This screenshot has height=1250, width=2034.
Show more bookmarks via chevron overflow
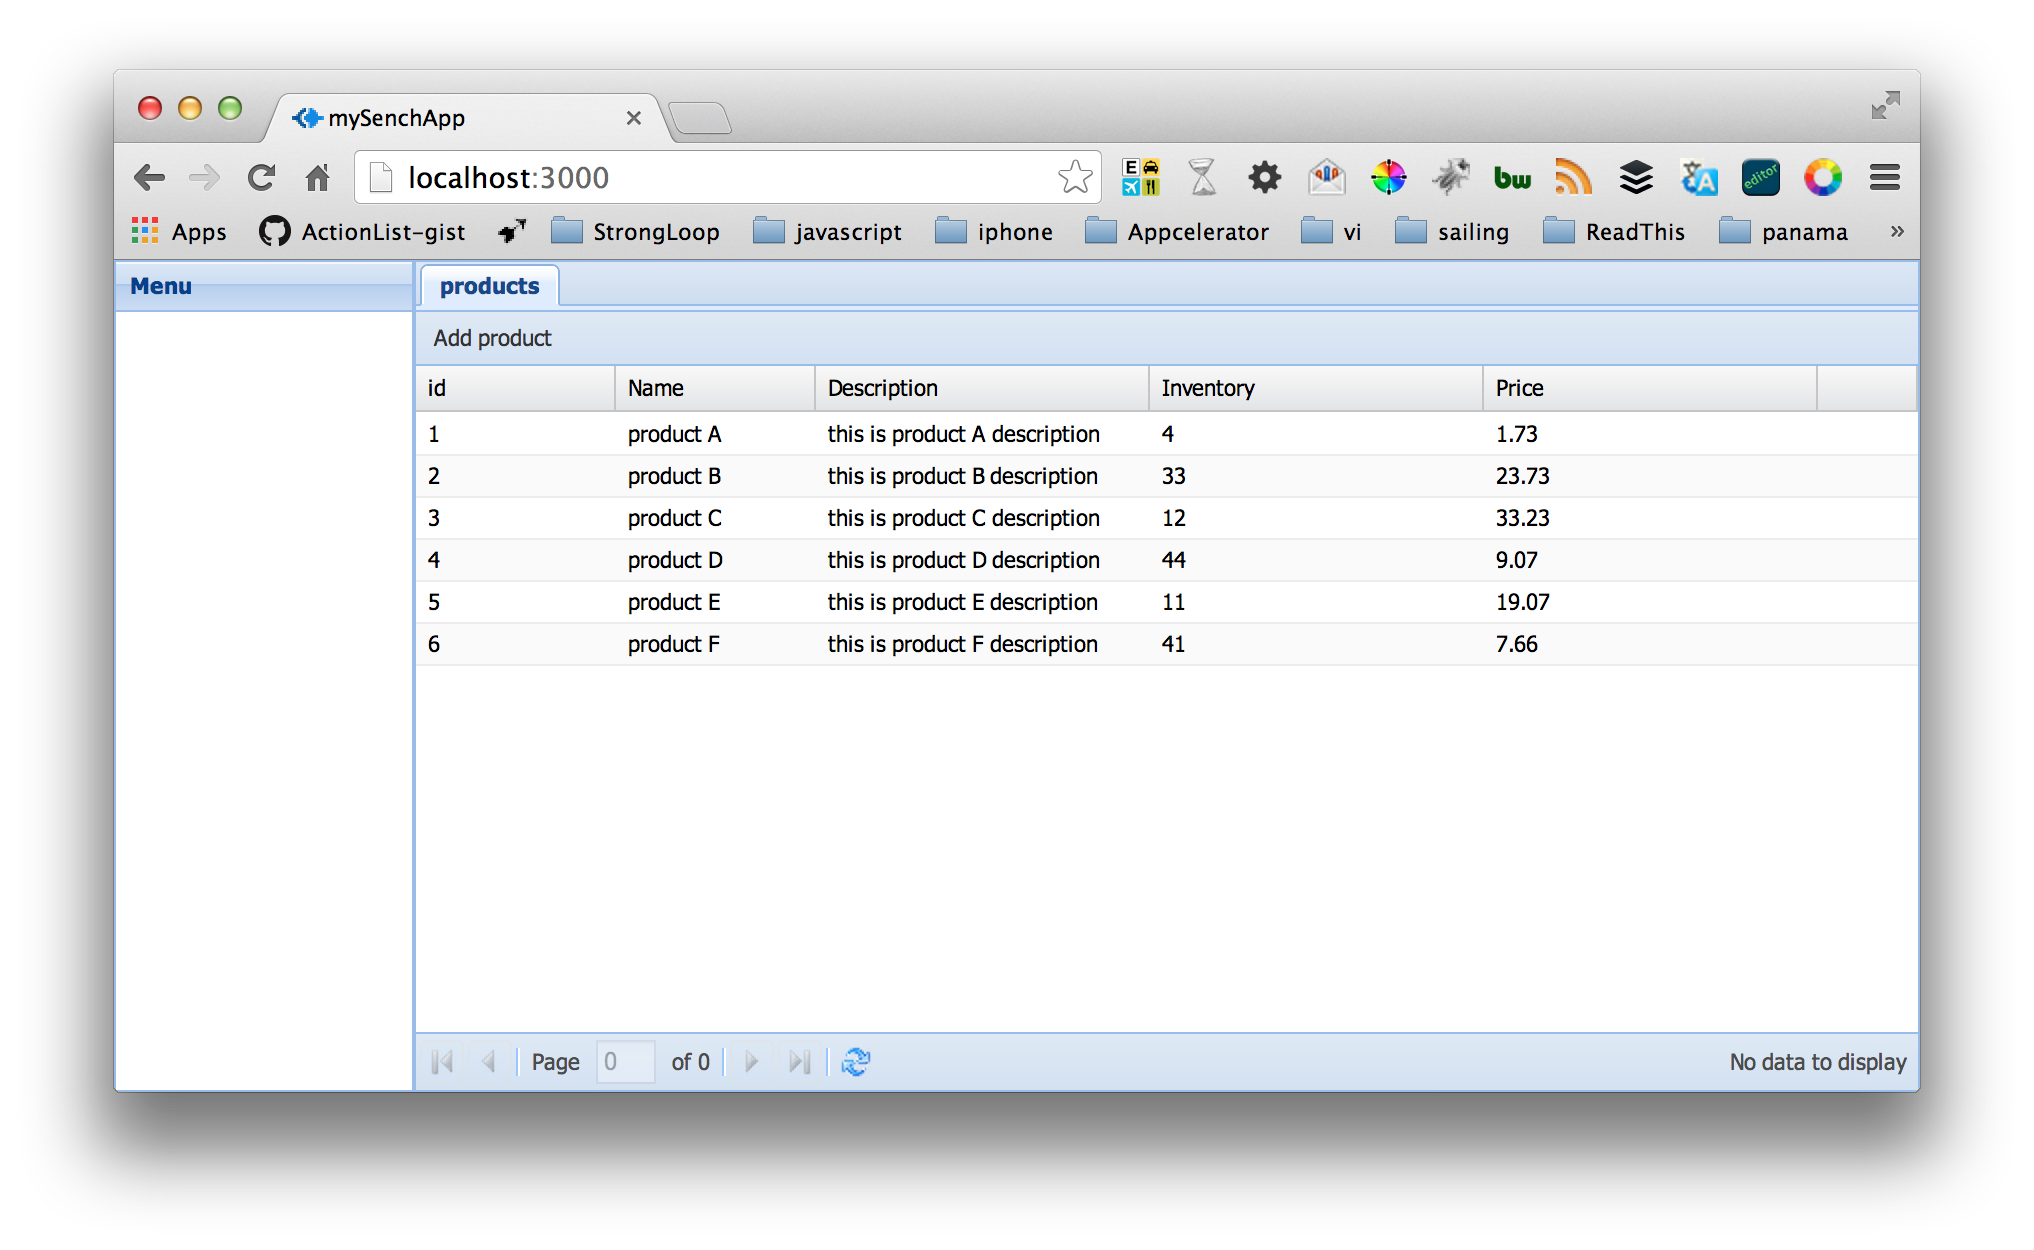click(x=1896, y=231)
